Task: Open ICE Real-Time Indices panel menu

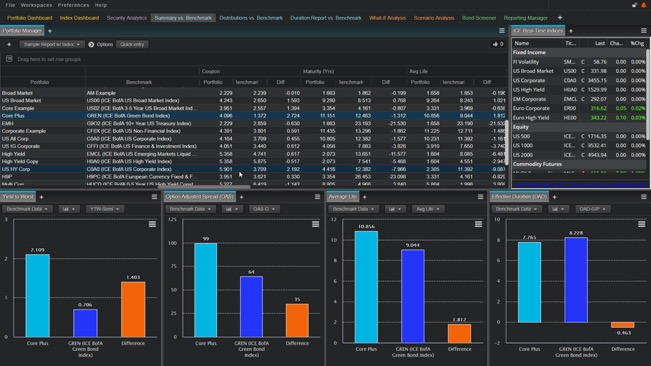Action: pos(644,31)
